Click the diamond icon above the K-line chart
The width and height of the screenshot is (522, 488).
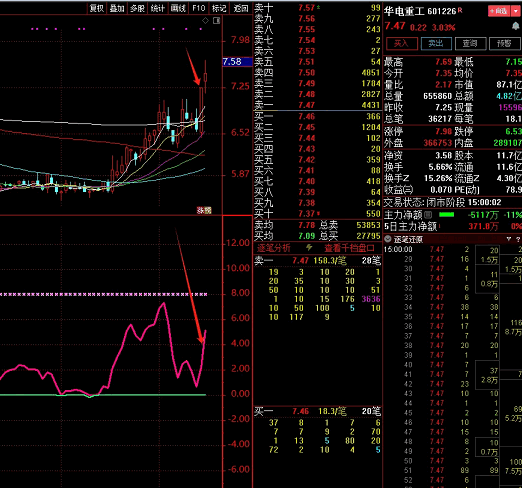205,21
